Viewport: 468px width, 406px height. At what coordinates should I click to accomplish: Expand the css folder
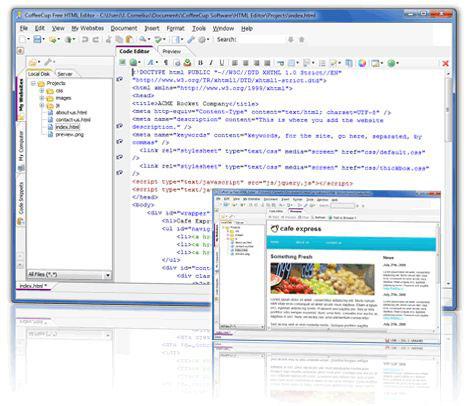pyautogui.click(x=42, y=90)
